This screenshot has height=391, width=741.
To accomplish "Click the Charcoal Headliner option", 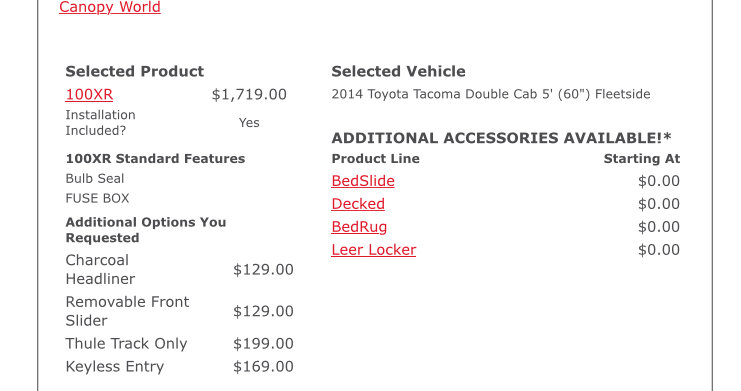I will click(100, 269).
